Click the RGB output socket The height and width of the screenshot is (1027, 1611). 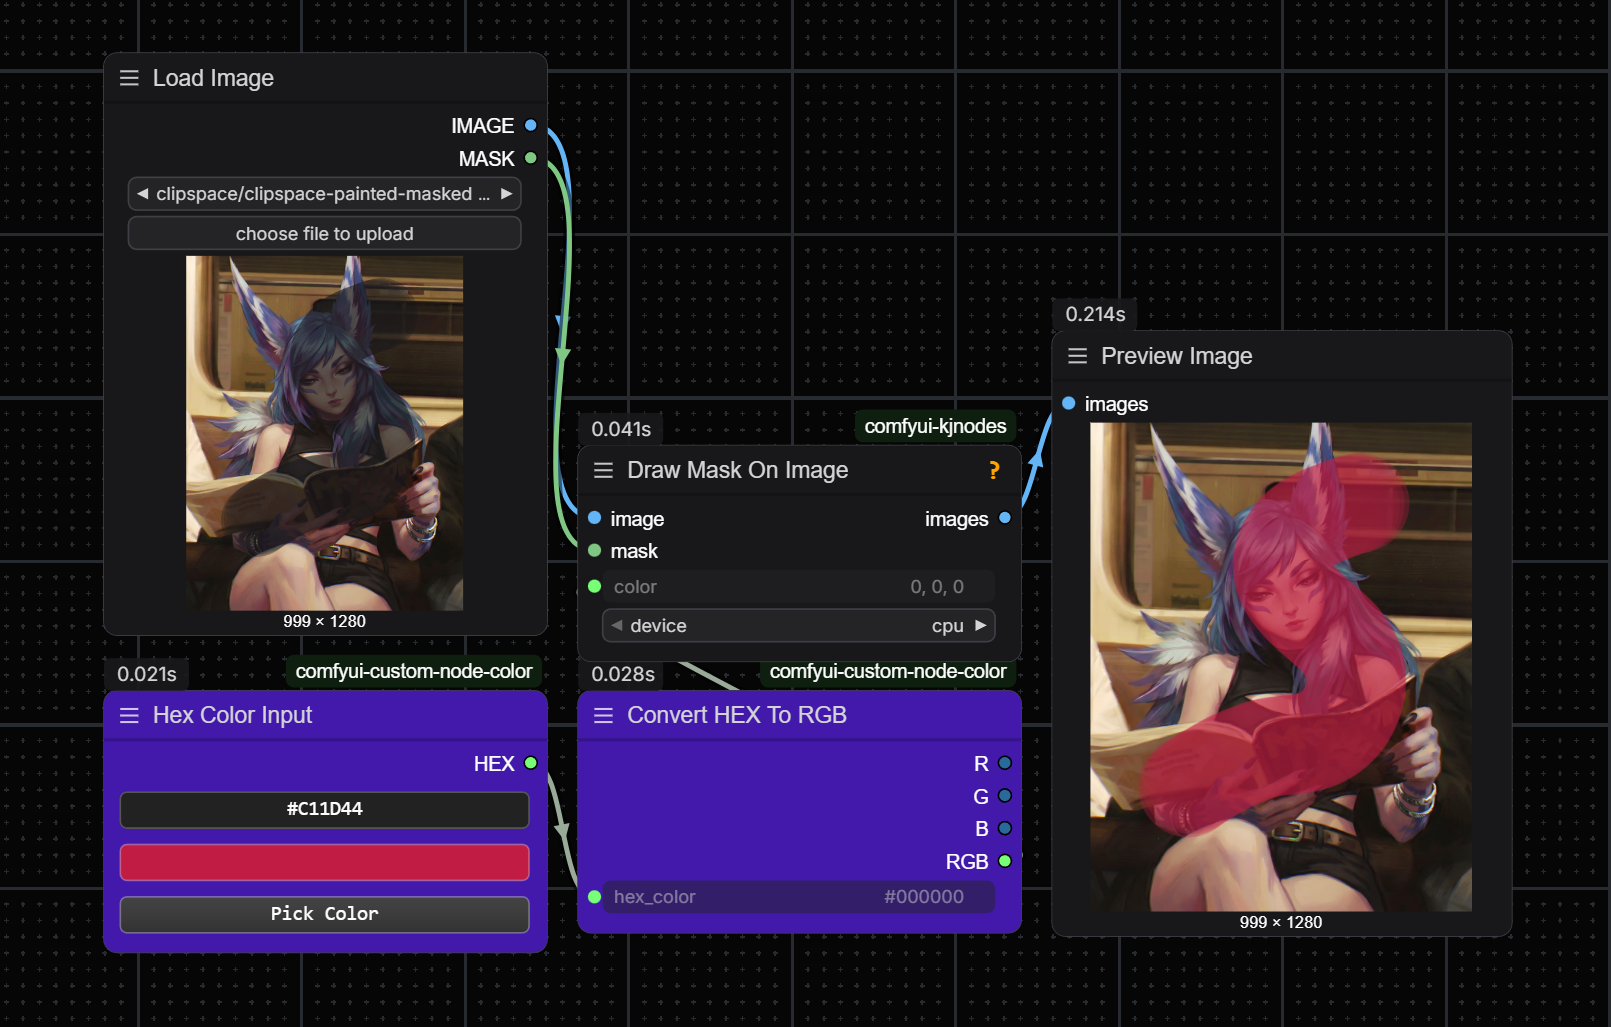tap(1005, 861)
